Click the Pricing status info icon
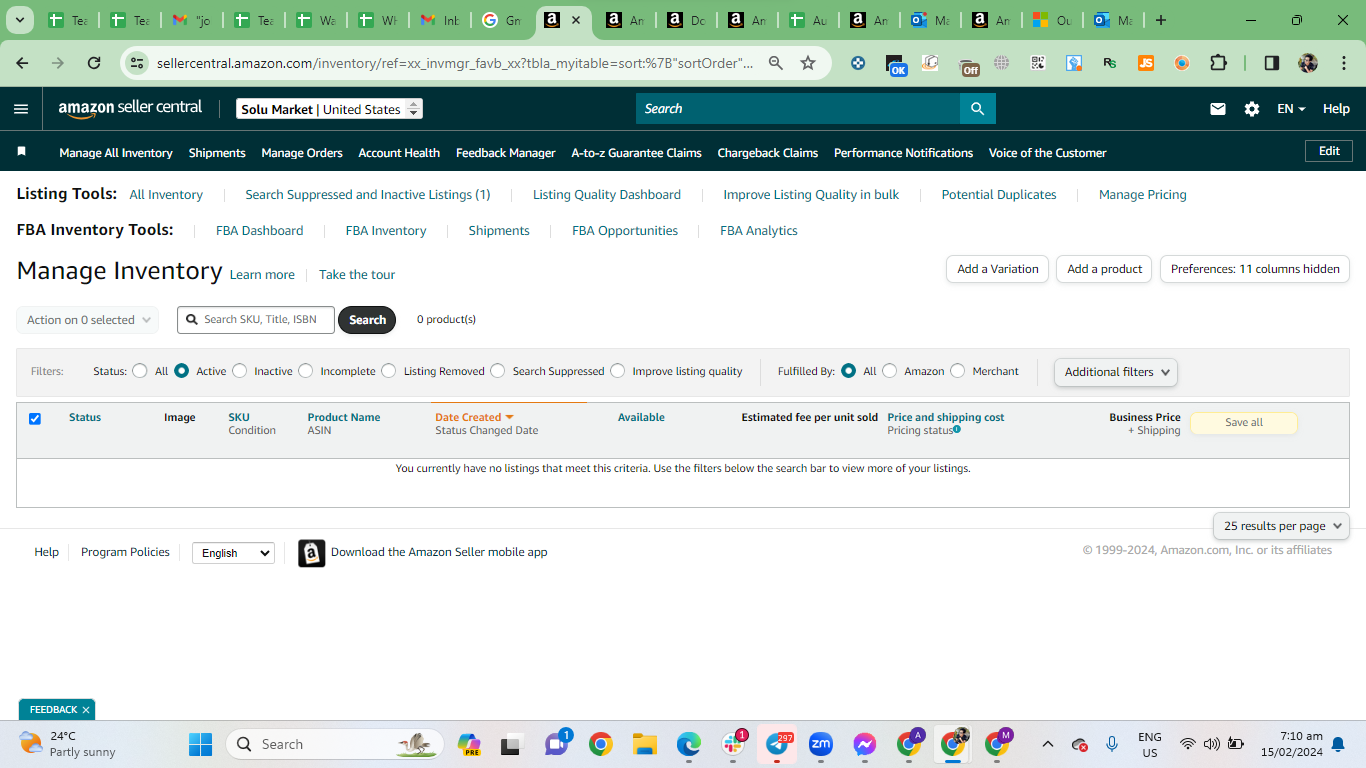Screen dimensions: 1366x768 pos(957,429)
